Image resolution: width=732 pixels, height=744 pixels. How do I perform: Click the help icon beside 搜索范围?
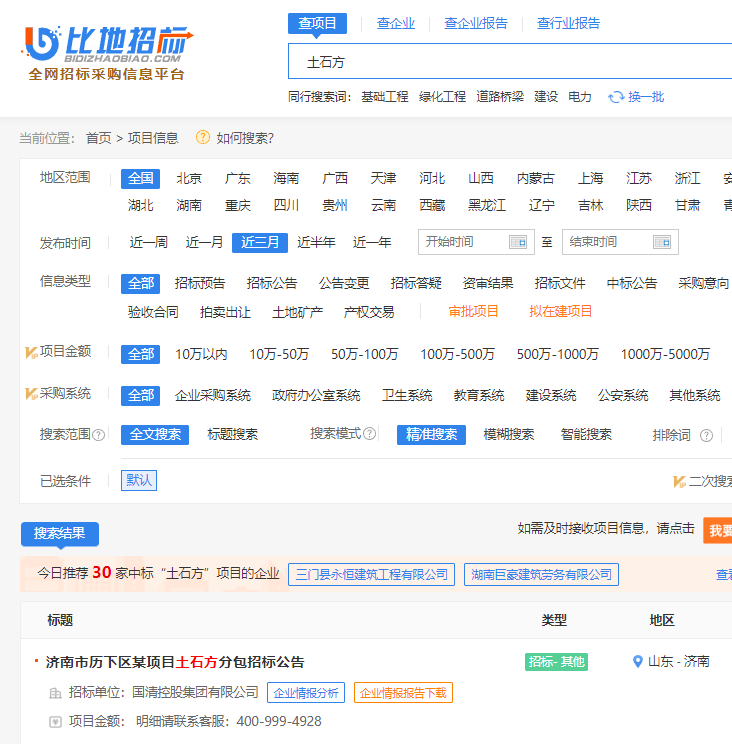(99, 435)
